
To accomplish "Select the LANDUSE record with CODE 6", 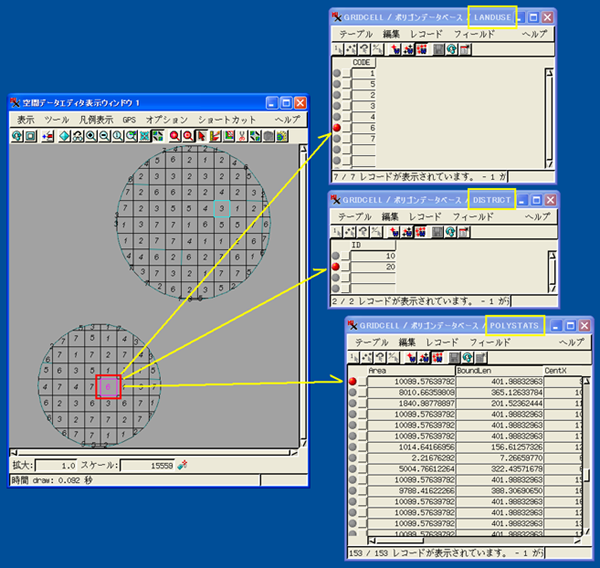I will (338, 128).
